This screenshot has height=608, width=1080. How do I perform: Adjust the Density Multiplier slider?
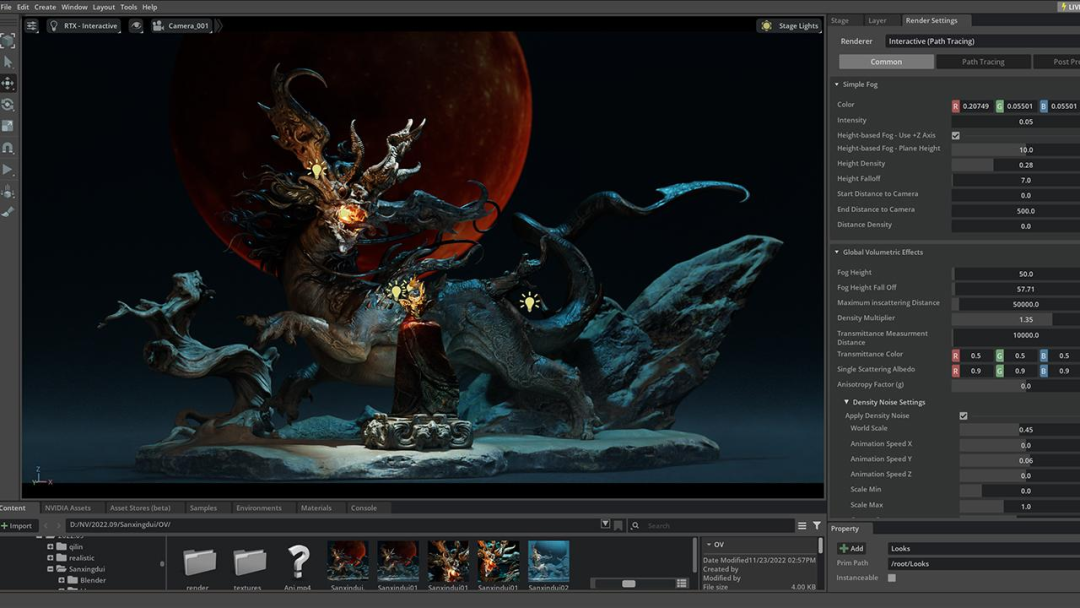coord(1016,319)
